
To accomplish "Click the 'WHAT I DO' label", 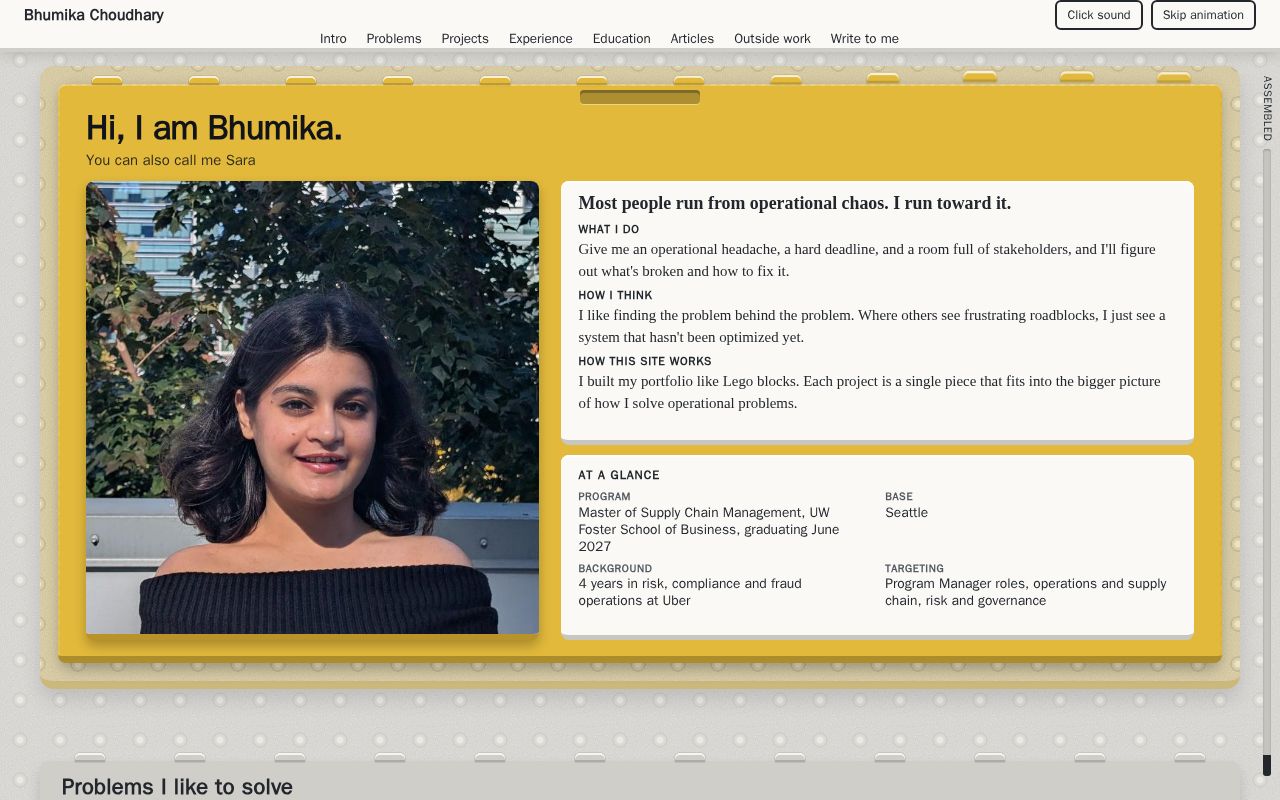I will coord(609,229).
